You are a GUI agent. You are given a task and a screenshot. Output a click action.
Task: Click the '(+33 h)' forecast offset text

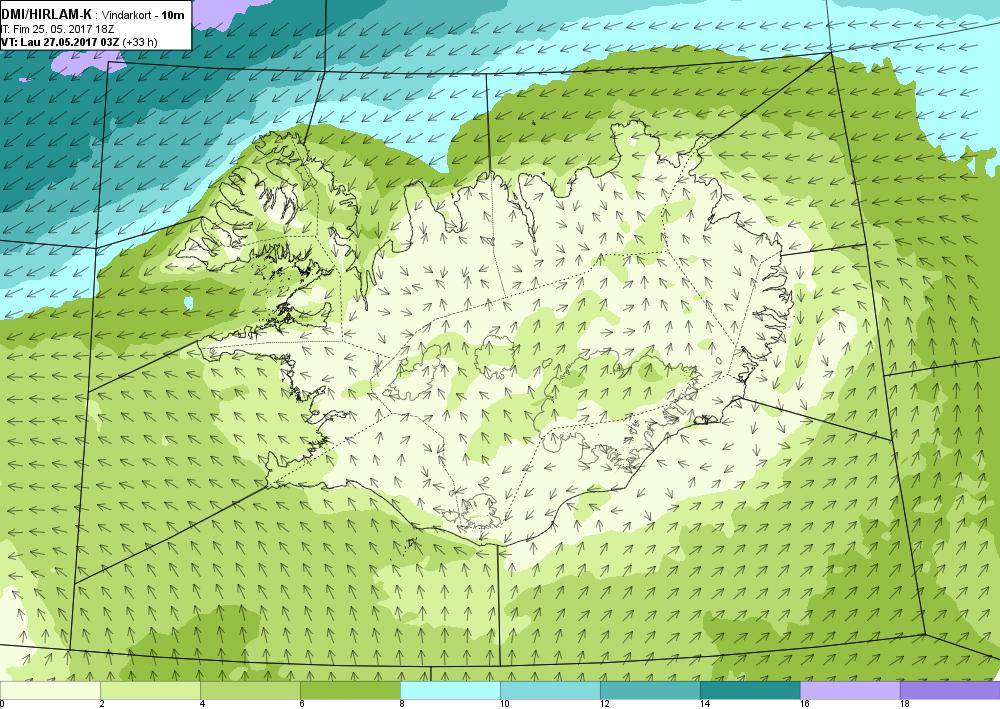point(140,42)
